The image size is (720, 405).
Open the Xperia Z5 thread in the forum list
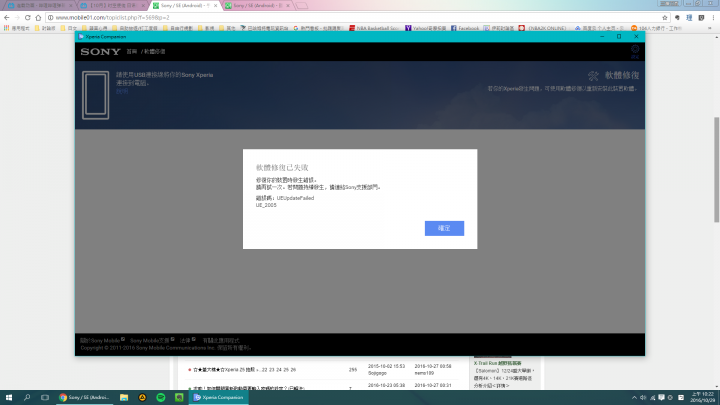[226, 370]
